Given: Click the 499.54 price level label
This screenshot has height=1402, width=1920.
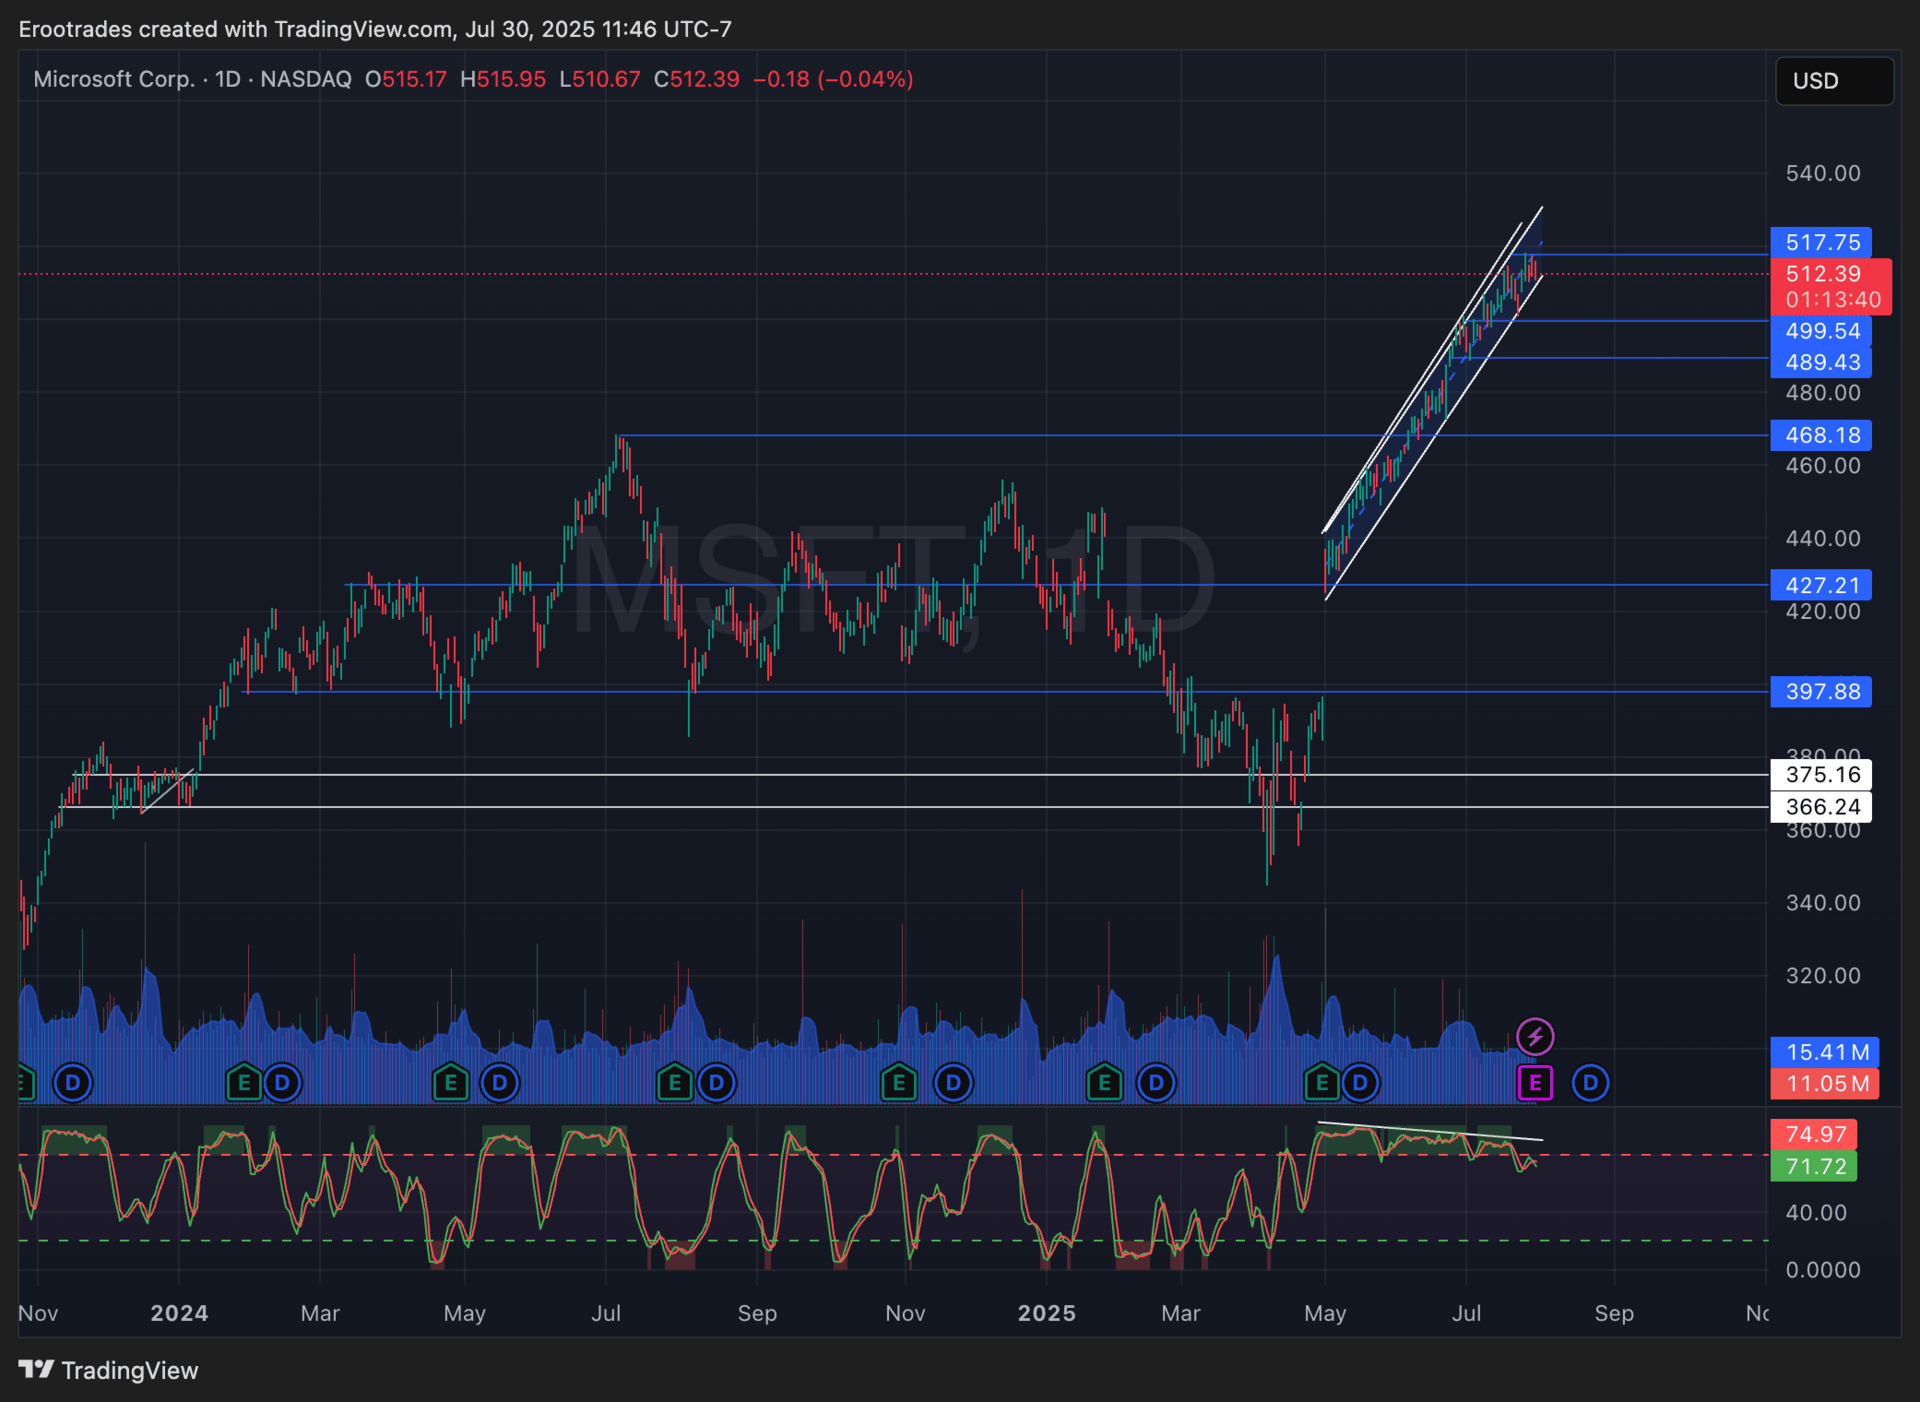Looking at the screenshot, I should [1821, 331].
